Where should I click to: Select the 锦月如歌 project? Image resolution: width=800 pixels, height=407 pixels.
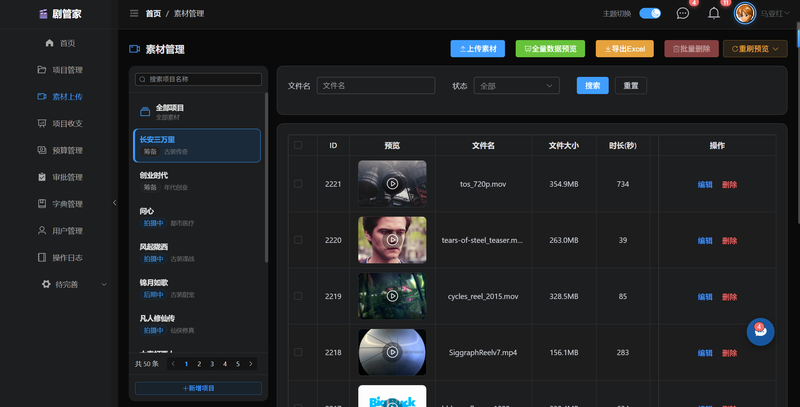pos(197,288)
